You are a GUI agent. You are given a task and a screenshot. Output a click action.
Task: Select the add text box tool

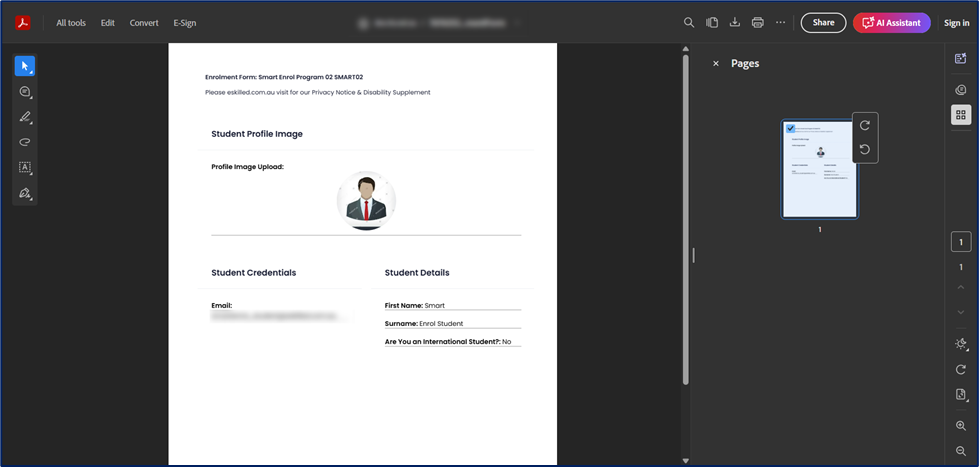tap(25, 167)
